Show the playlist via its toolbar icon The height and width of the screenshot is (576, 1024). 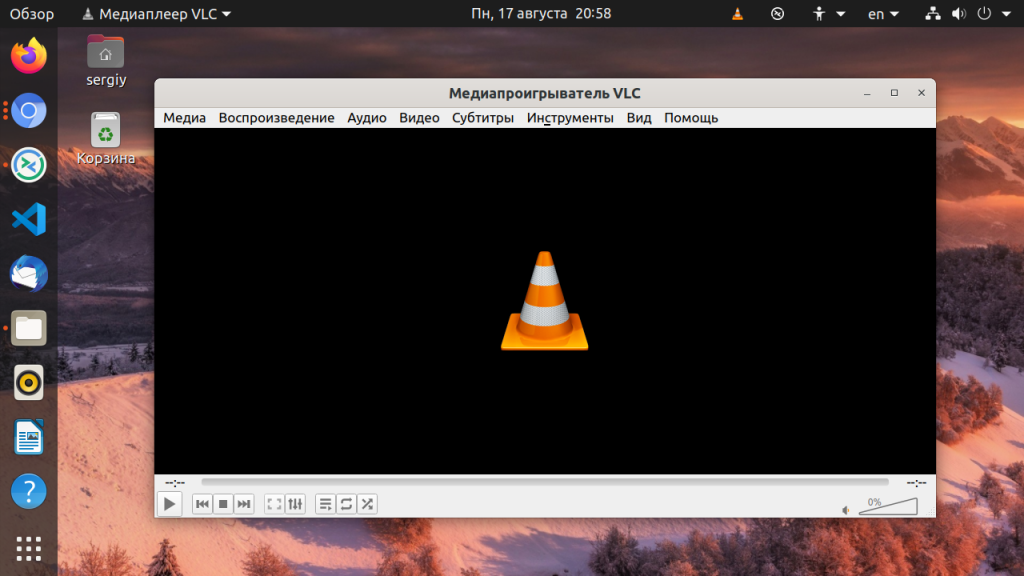(x=325, y=504)
